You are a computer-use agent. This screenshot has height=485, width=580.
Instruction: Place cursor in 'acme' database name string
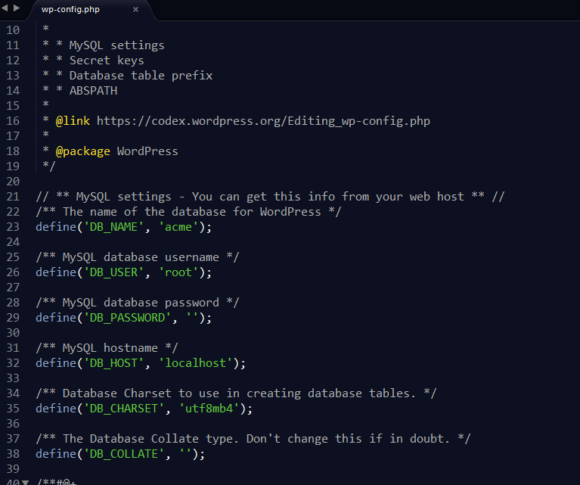178,227
